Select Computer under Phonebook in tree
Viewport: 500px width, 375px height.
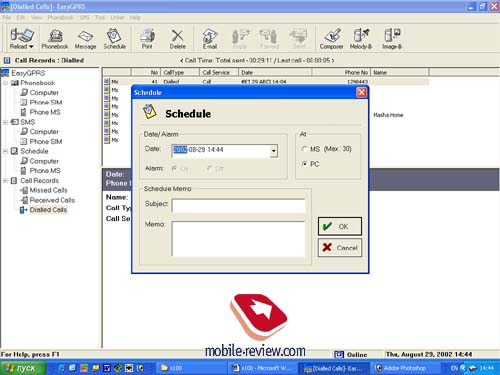point(44,92)
